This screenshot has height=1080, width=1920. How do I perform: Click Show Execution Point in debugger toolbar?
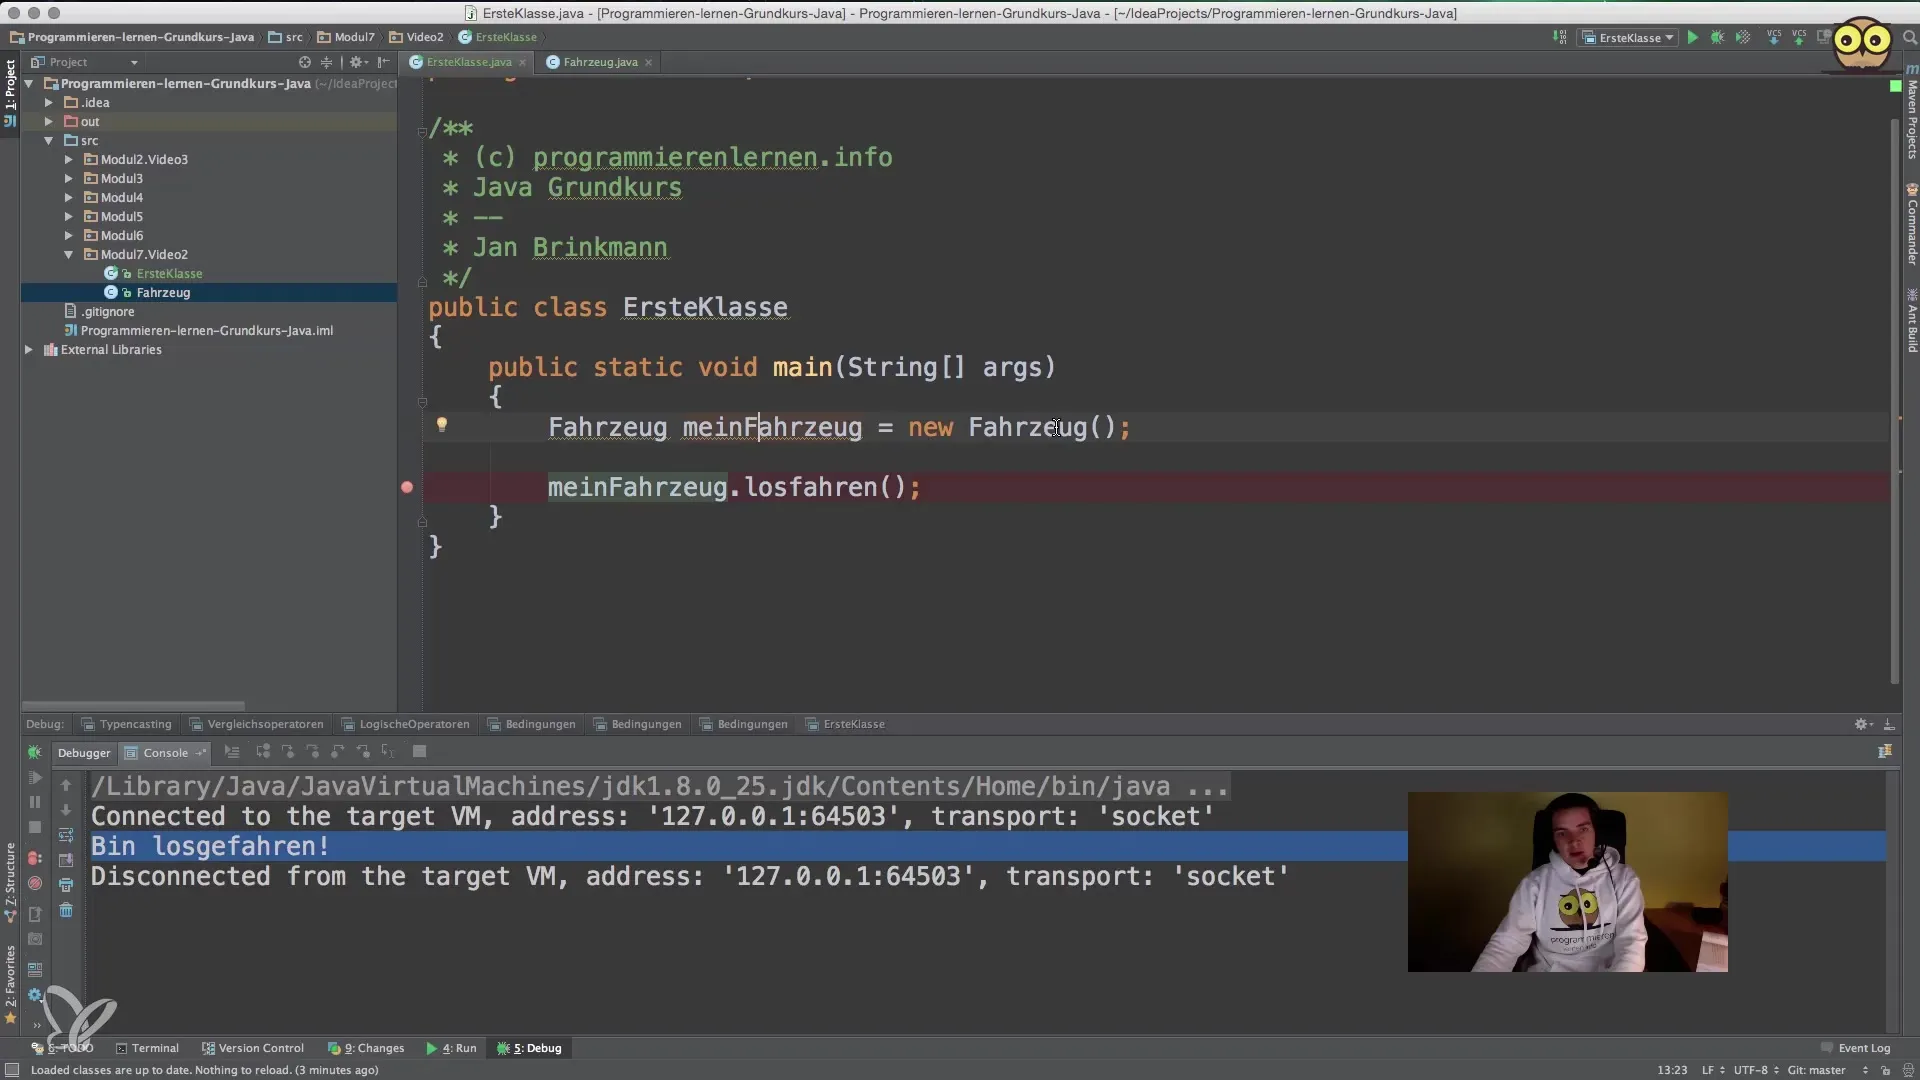tap(232, 752)
